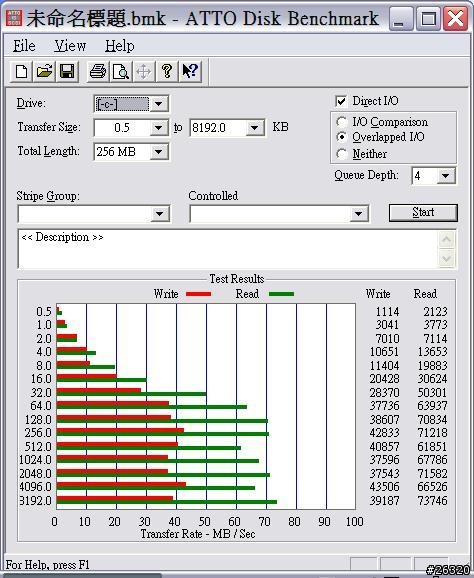Activate the context help pointer icon
The height and width of the screenshot is (578, 474).
pyautogui.click(x=190, y=71)
